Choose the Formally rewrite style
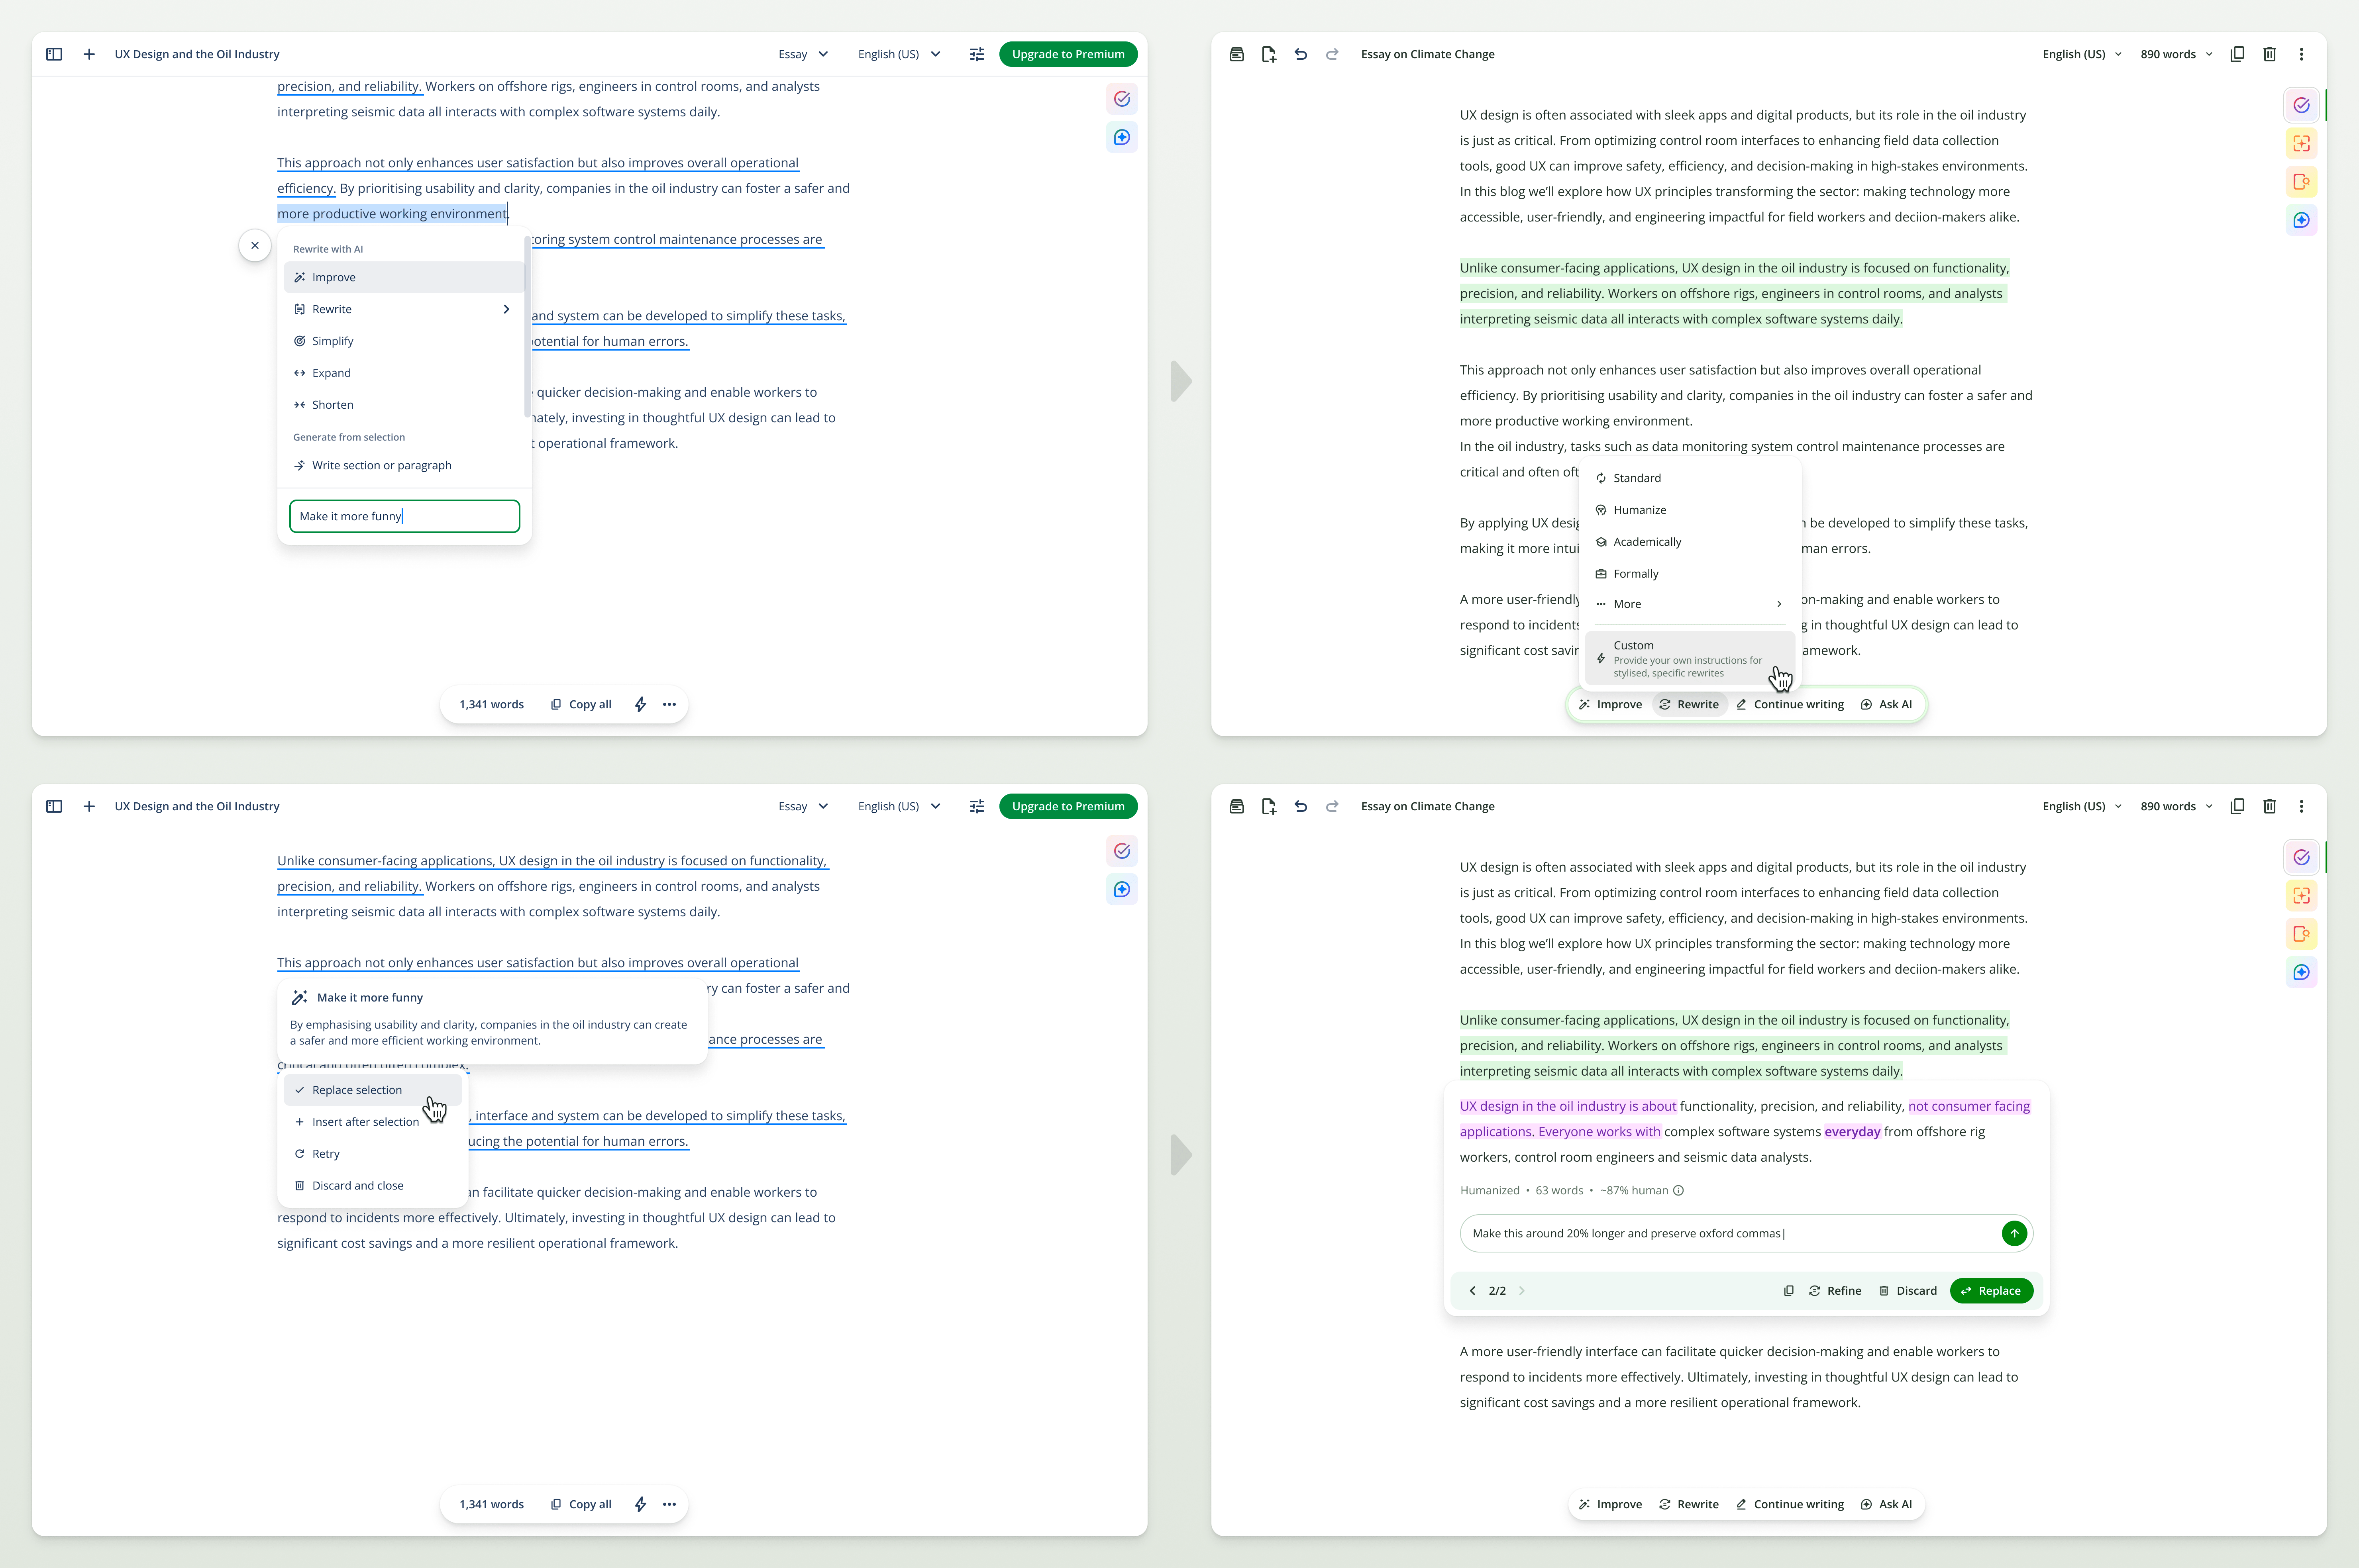This screenshot has width=2359, height=1568. [1690, 574]
